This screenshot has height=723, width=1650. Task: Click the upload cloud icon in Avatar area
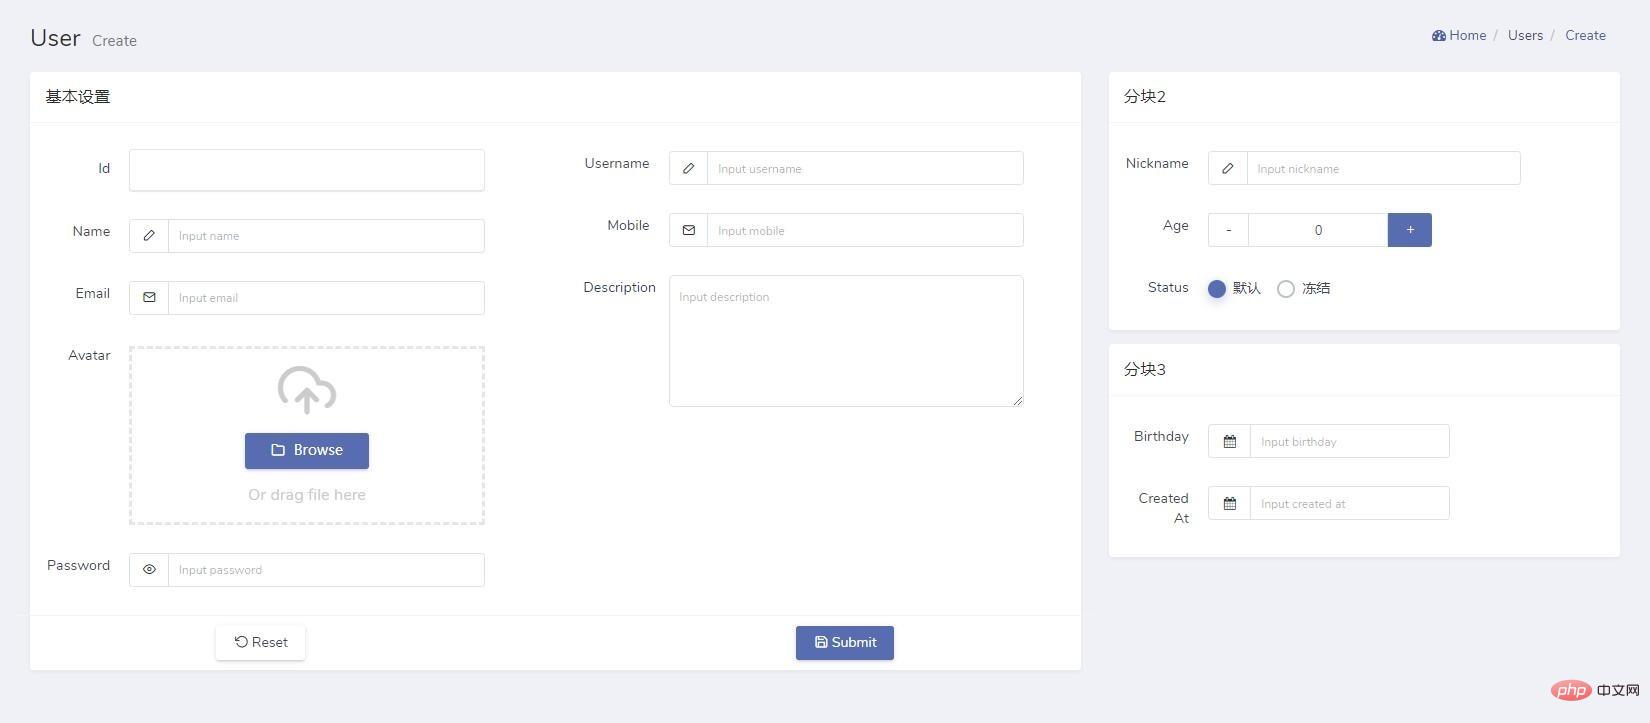[306, 390]
